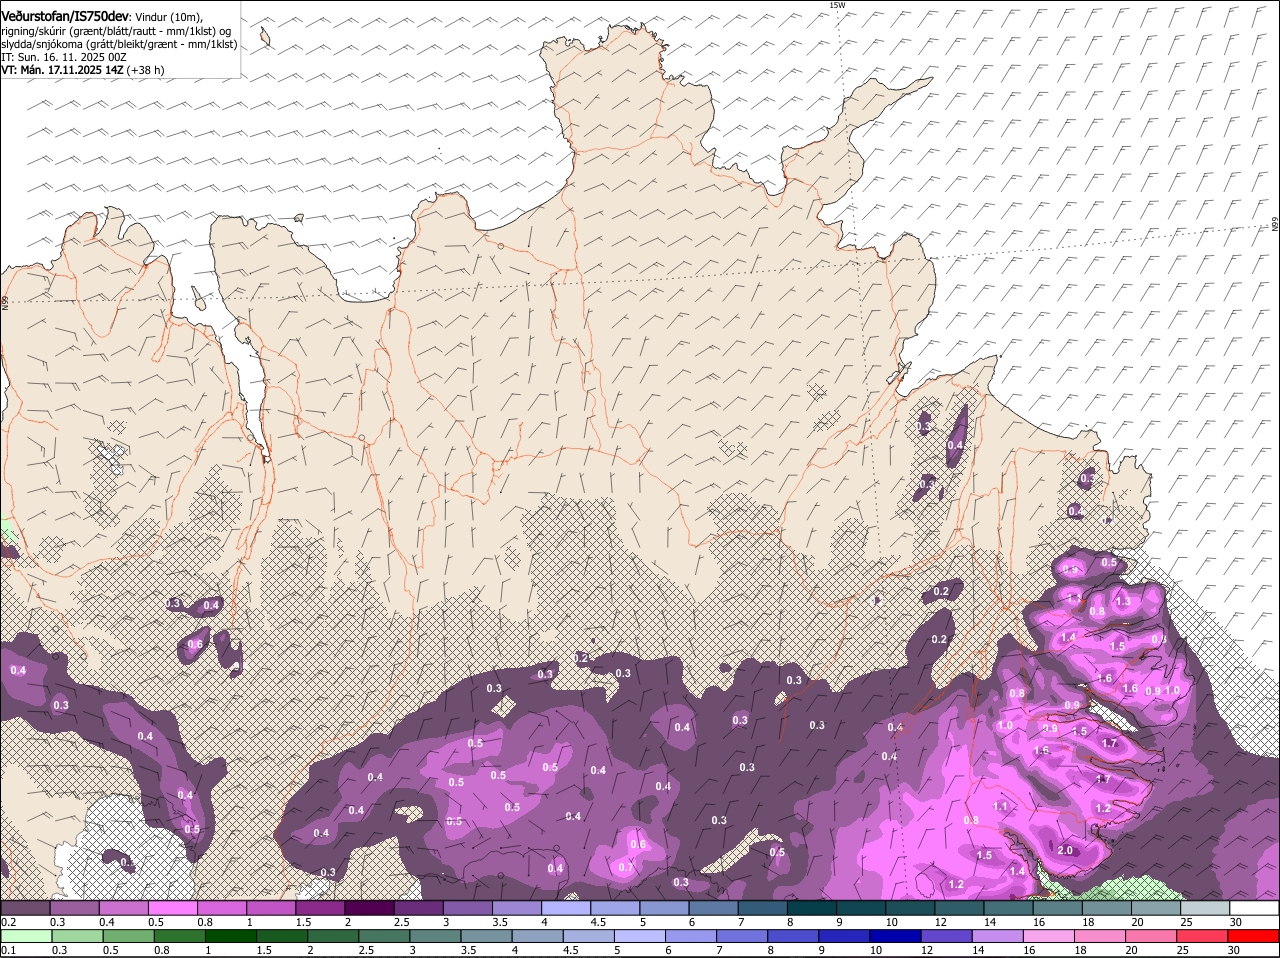
Task: Click the rain scale swatch starting at 2
Action: [333, 936]
